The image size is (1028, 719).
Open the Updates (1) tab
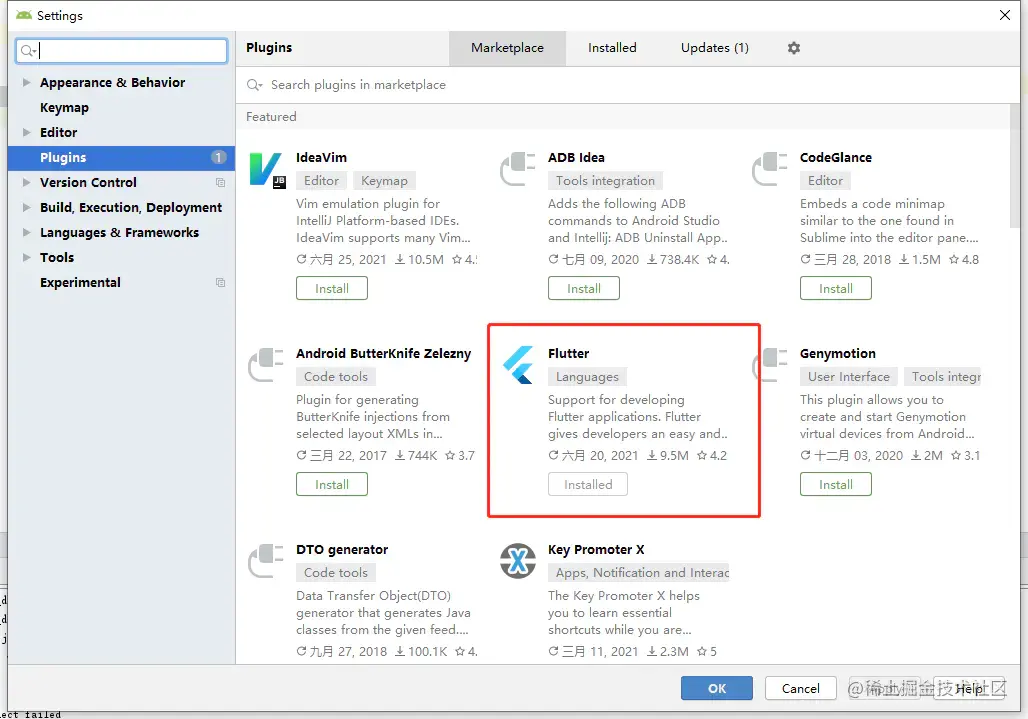click(x=715, y=48)
